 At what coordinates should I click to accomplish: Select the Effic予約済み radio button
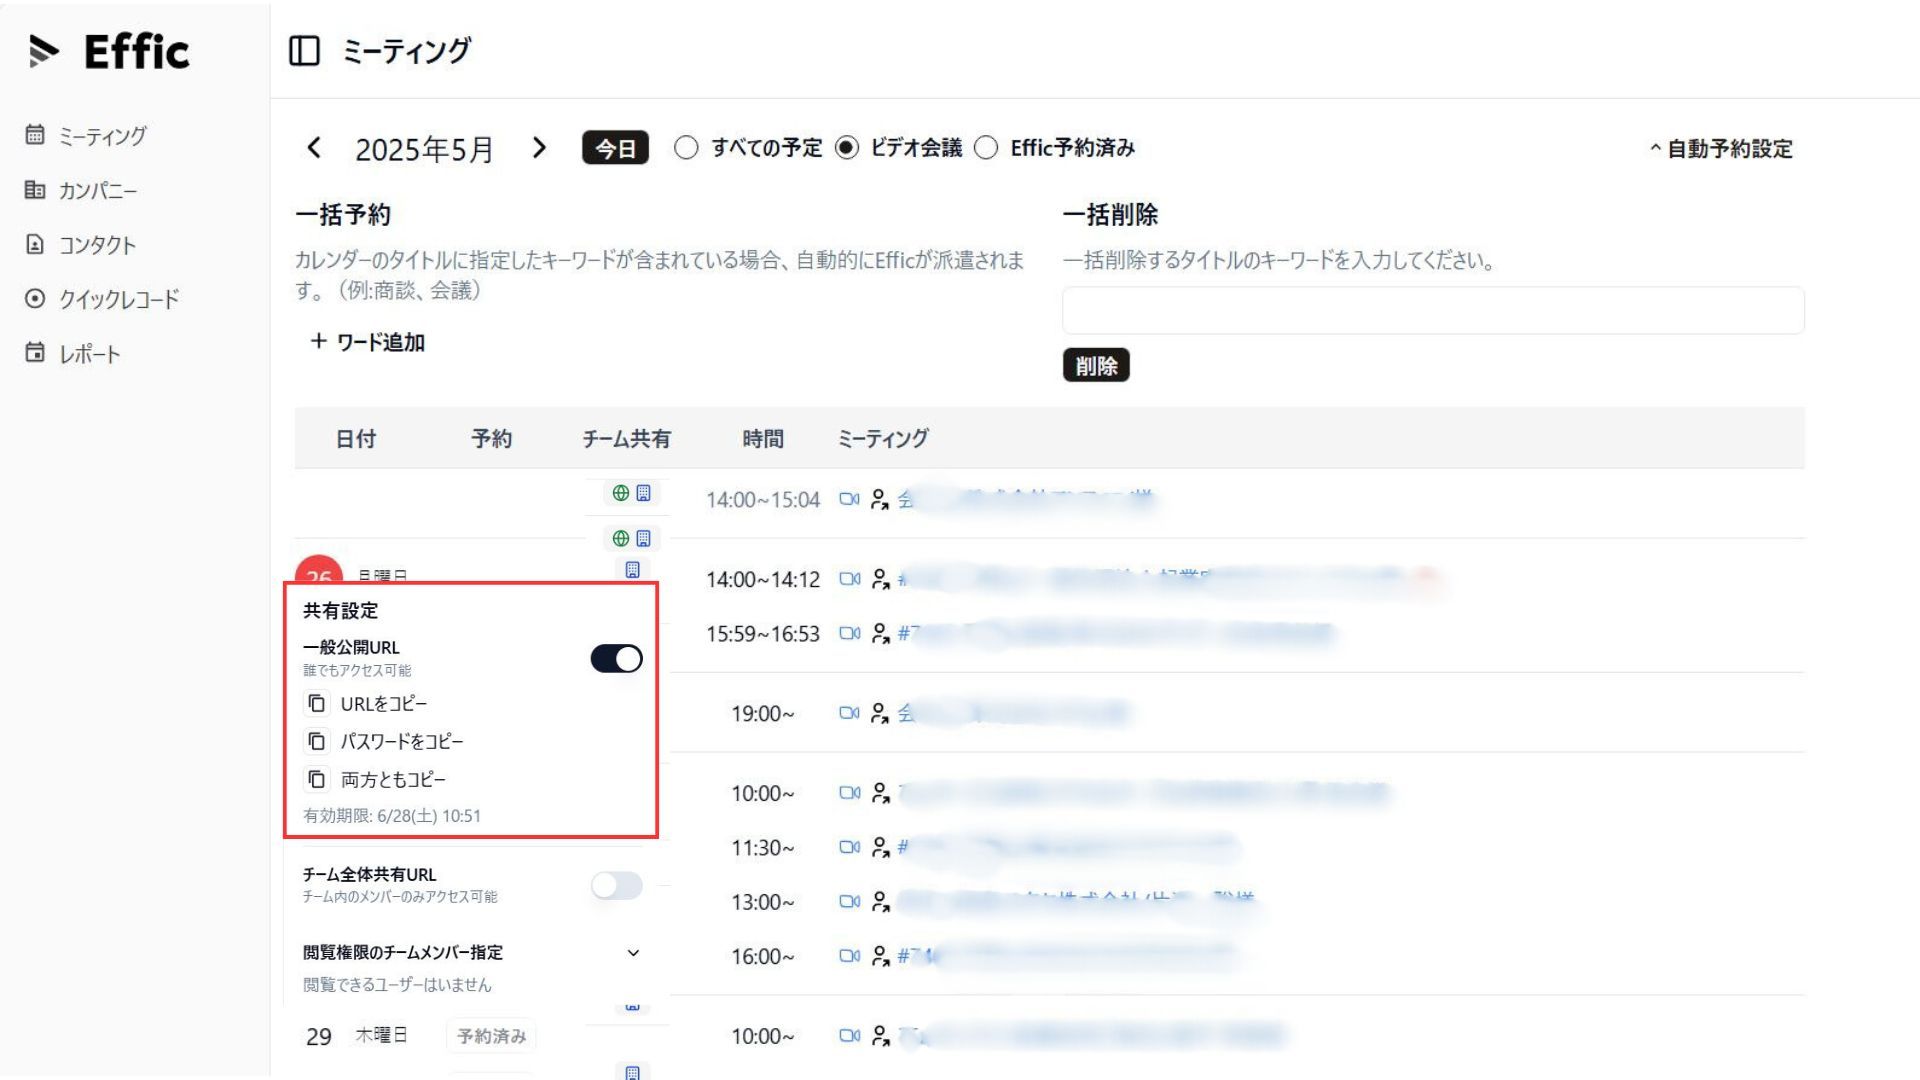click(x=986, y=148)
